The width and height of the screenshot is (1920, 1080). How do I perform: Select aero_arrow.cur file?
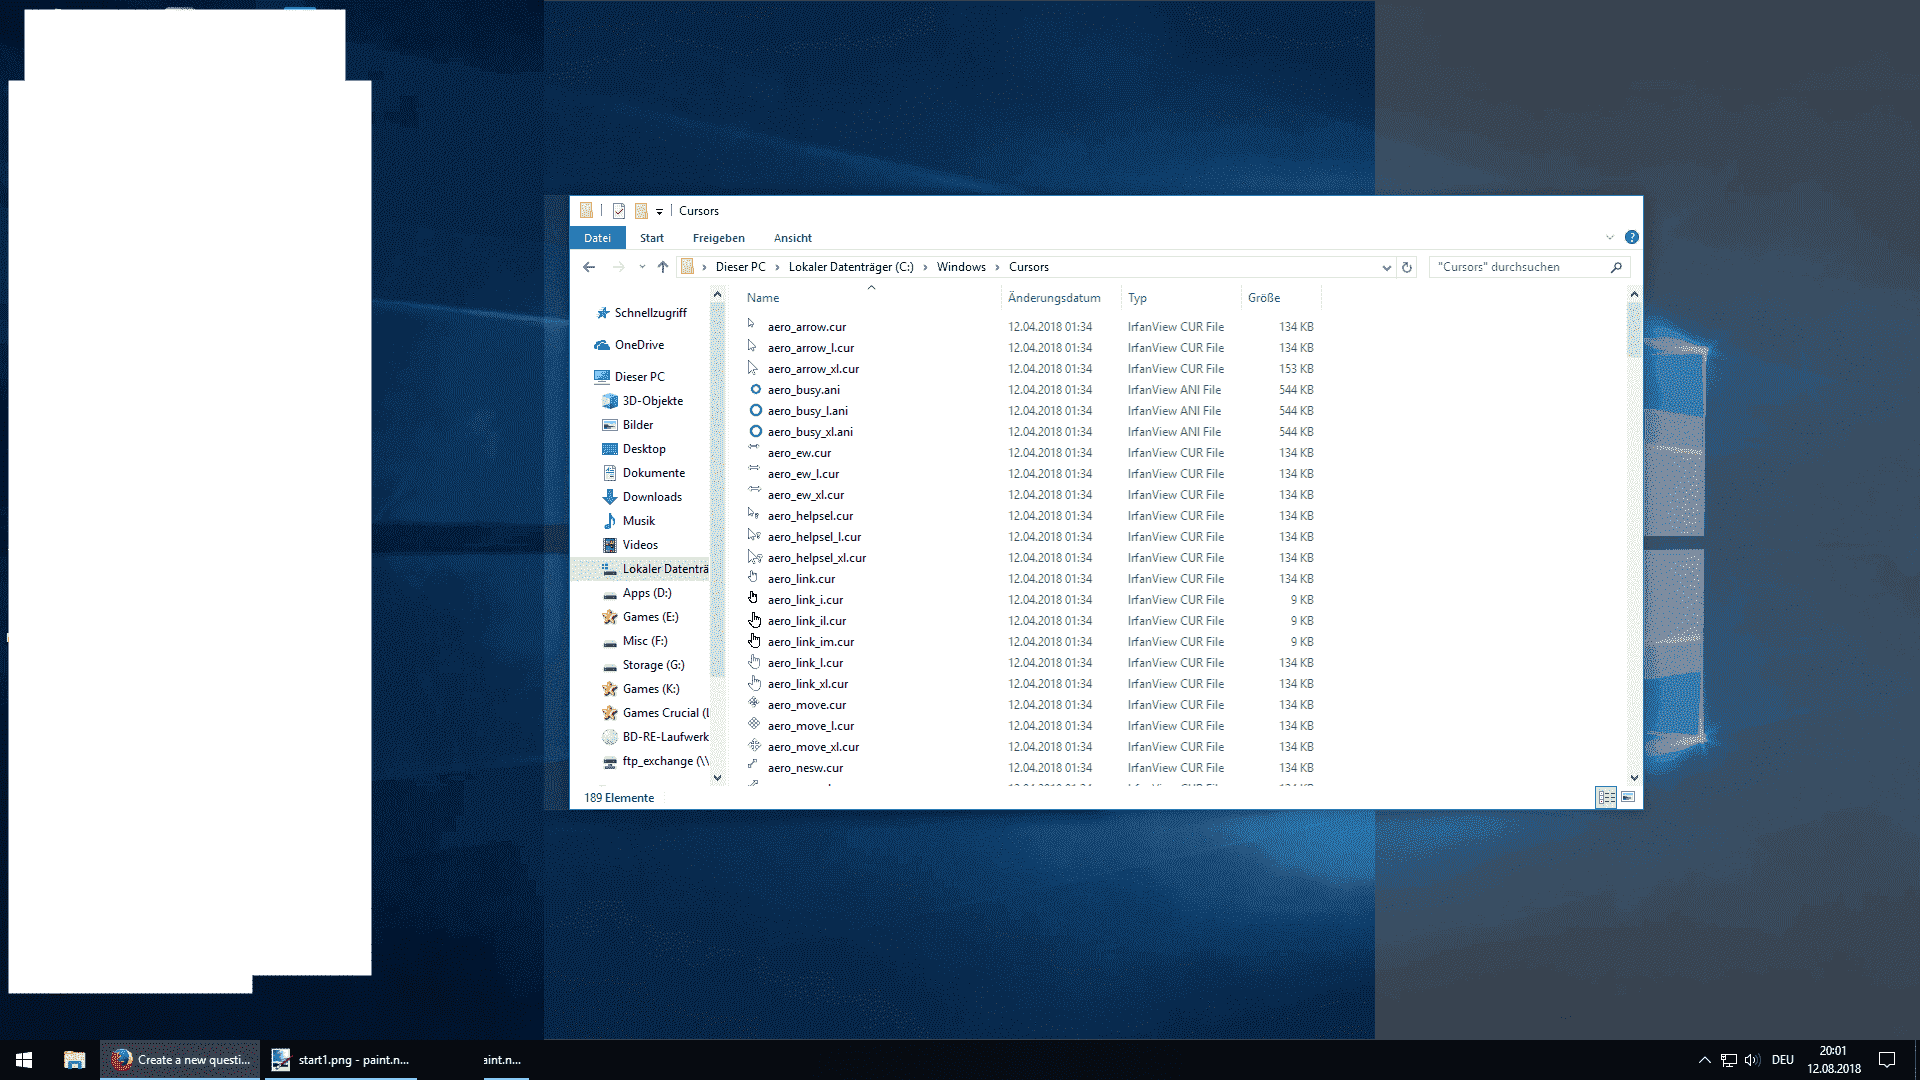(806, 327)
